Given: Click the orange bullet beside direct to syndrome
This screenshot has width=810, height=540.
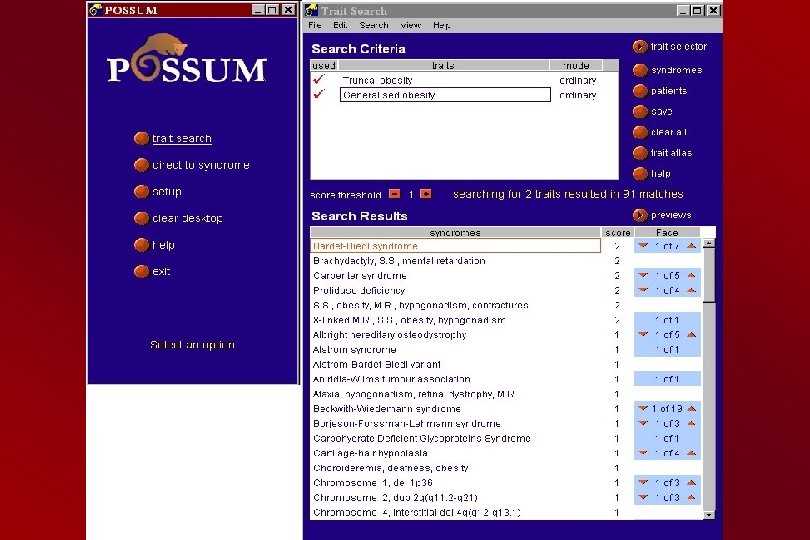Looking at the screenshot, I should point(141,165).
